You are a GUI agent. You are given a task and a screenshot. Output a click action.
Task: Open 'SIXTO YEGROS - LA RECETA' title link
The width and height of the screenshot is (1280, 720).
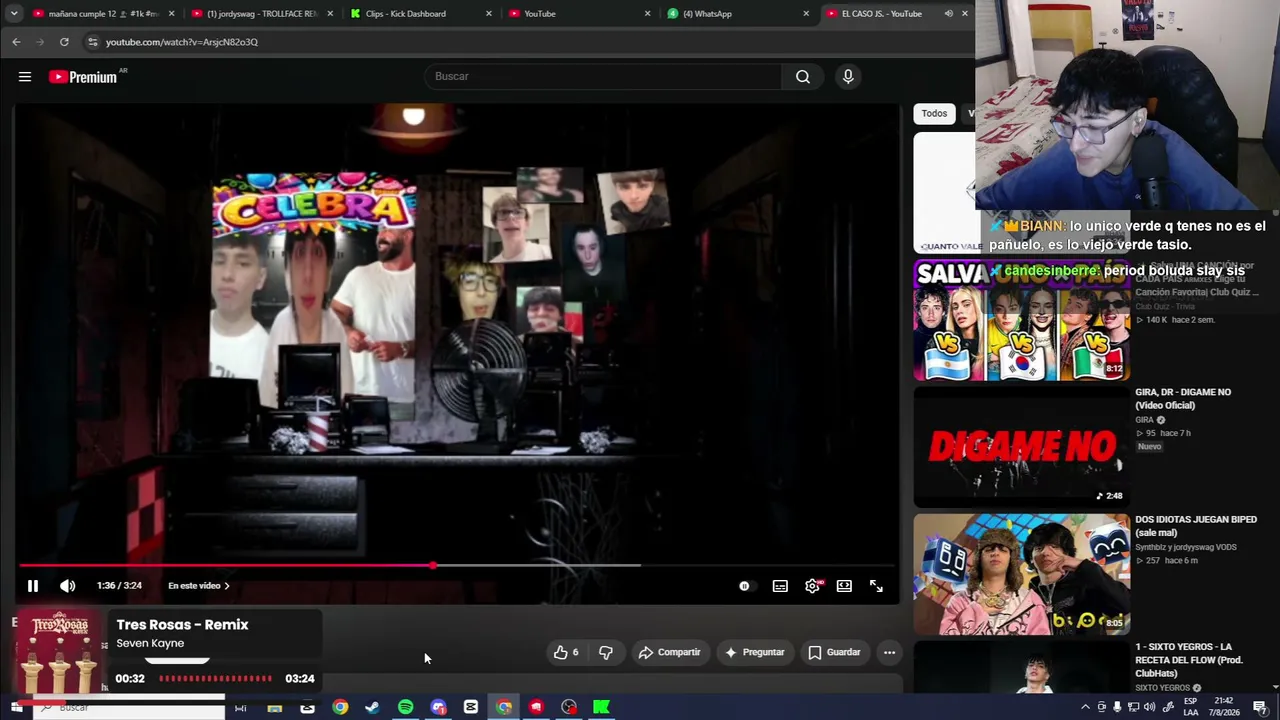[1190, 660]
